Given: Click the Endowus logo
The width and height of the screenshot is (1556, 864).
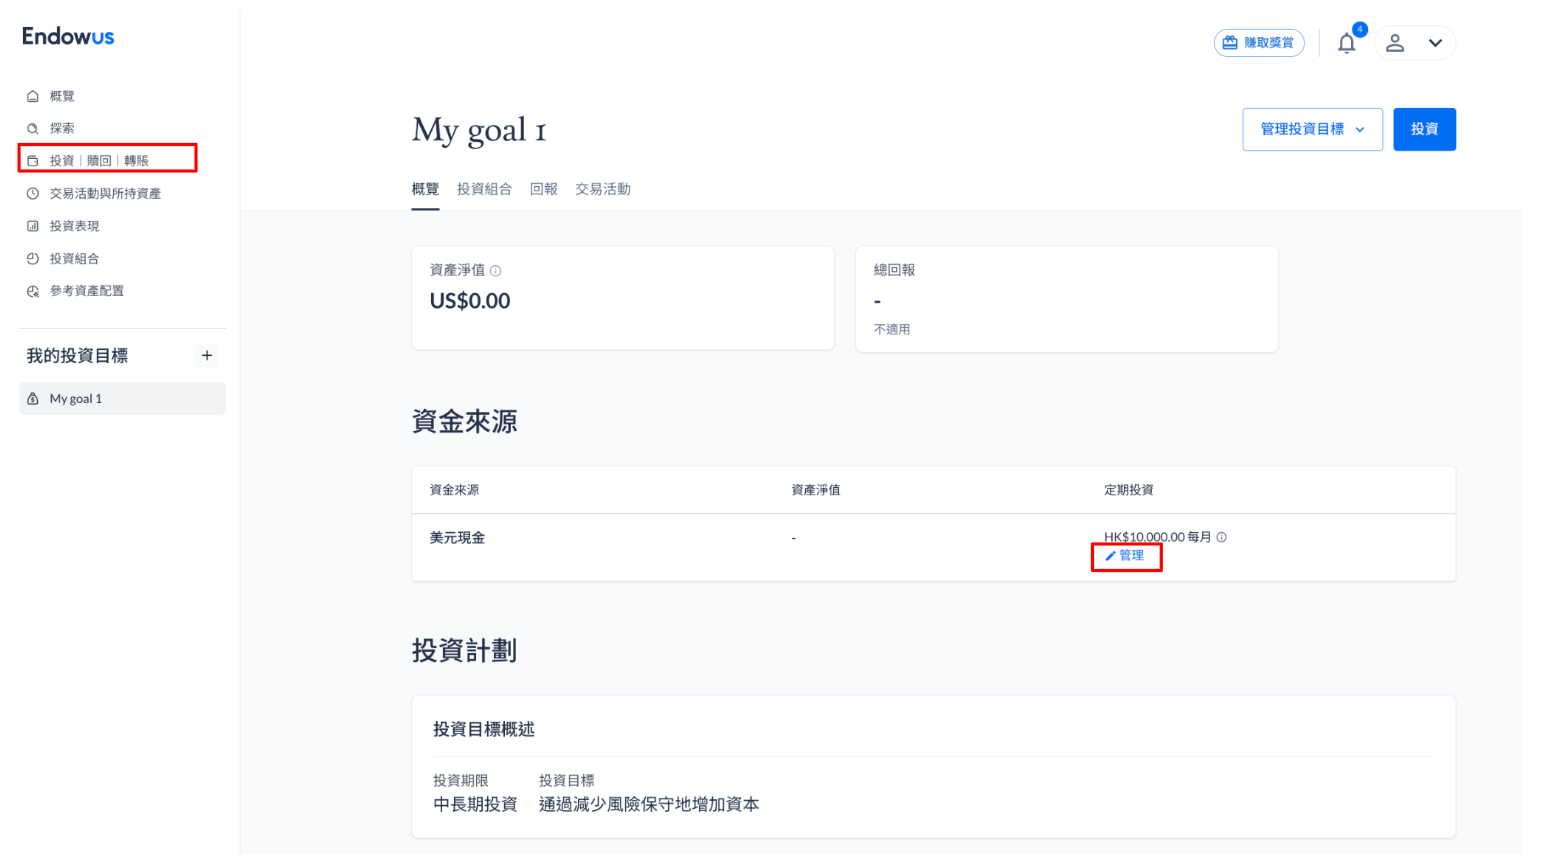Looking at the screenshot, I should (68, 37).
